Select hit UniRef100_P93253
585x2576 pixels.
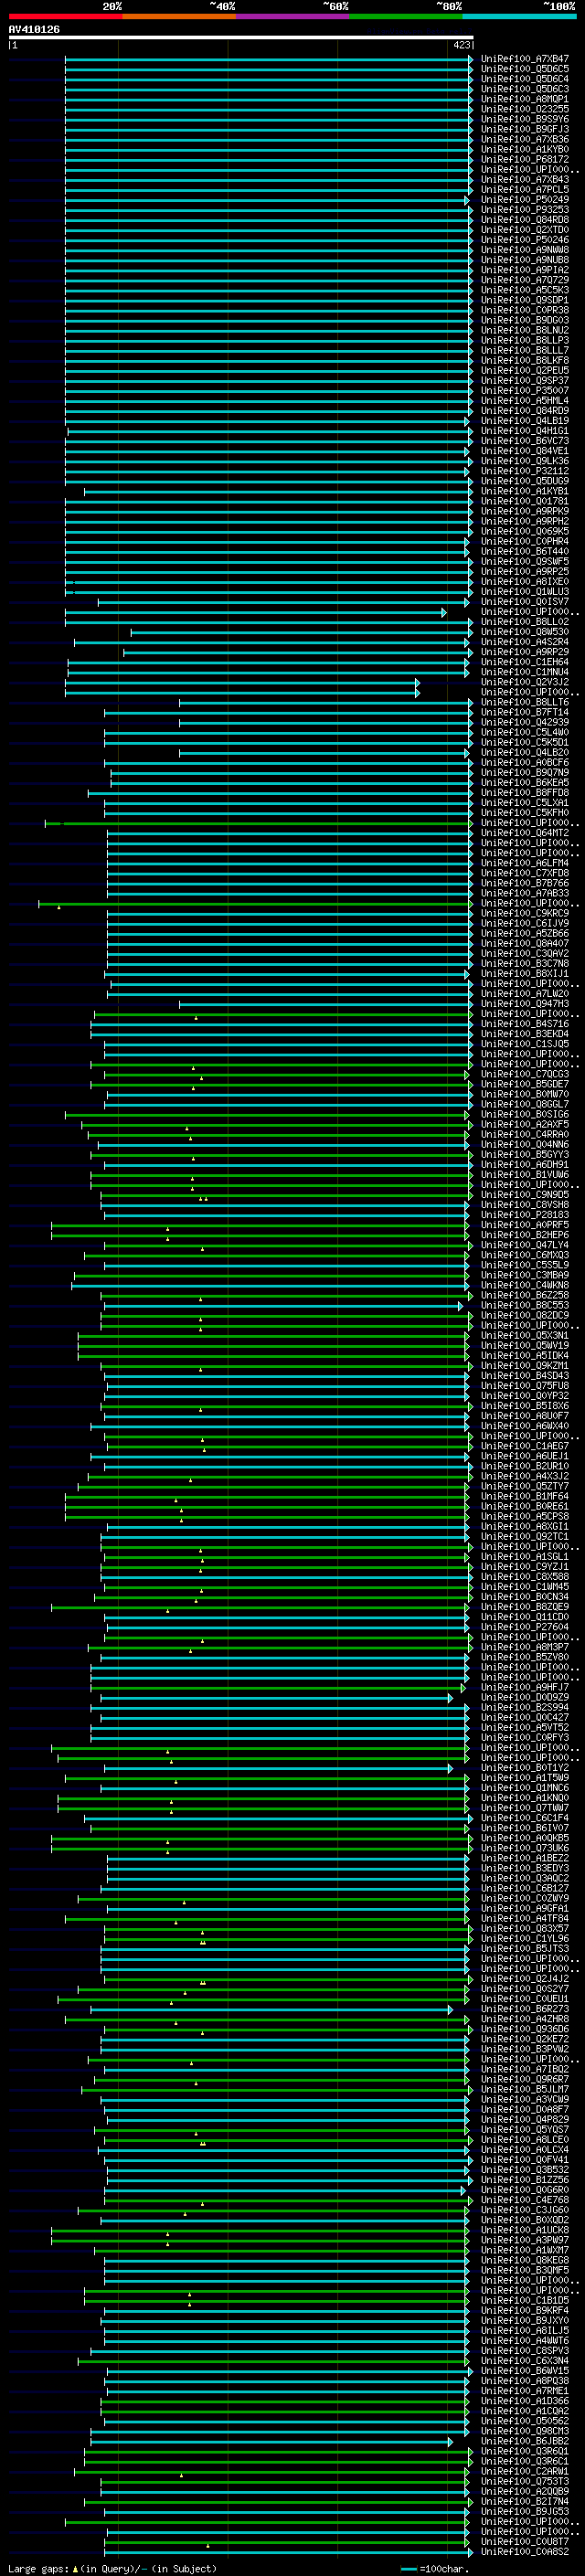tap(525, 209)
